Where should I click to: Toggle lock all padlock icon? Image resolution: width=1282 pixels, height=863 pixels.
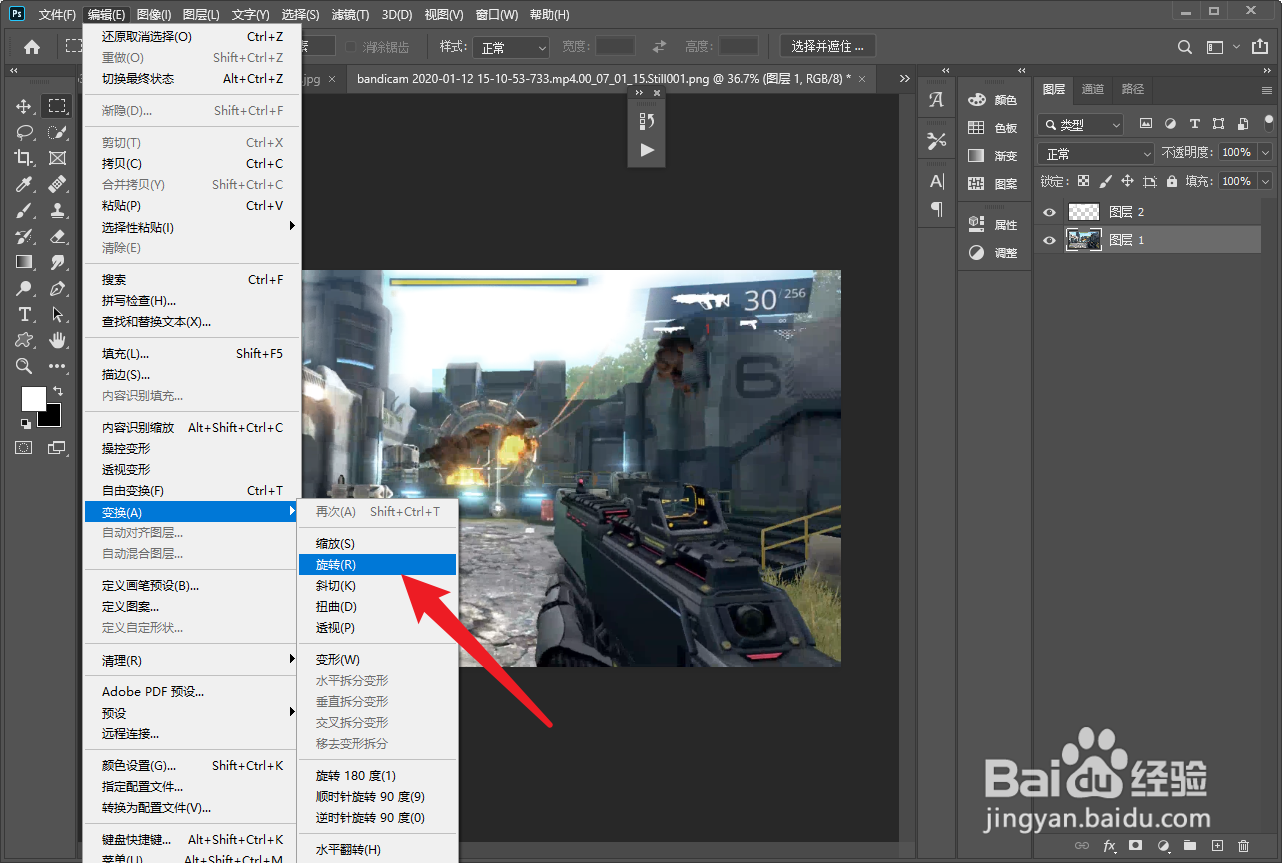click(x=1172, y=182)
